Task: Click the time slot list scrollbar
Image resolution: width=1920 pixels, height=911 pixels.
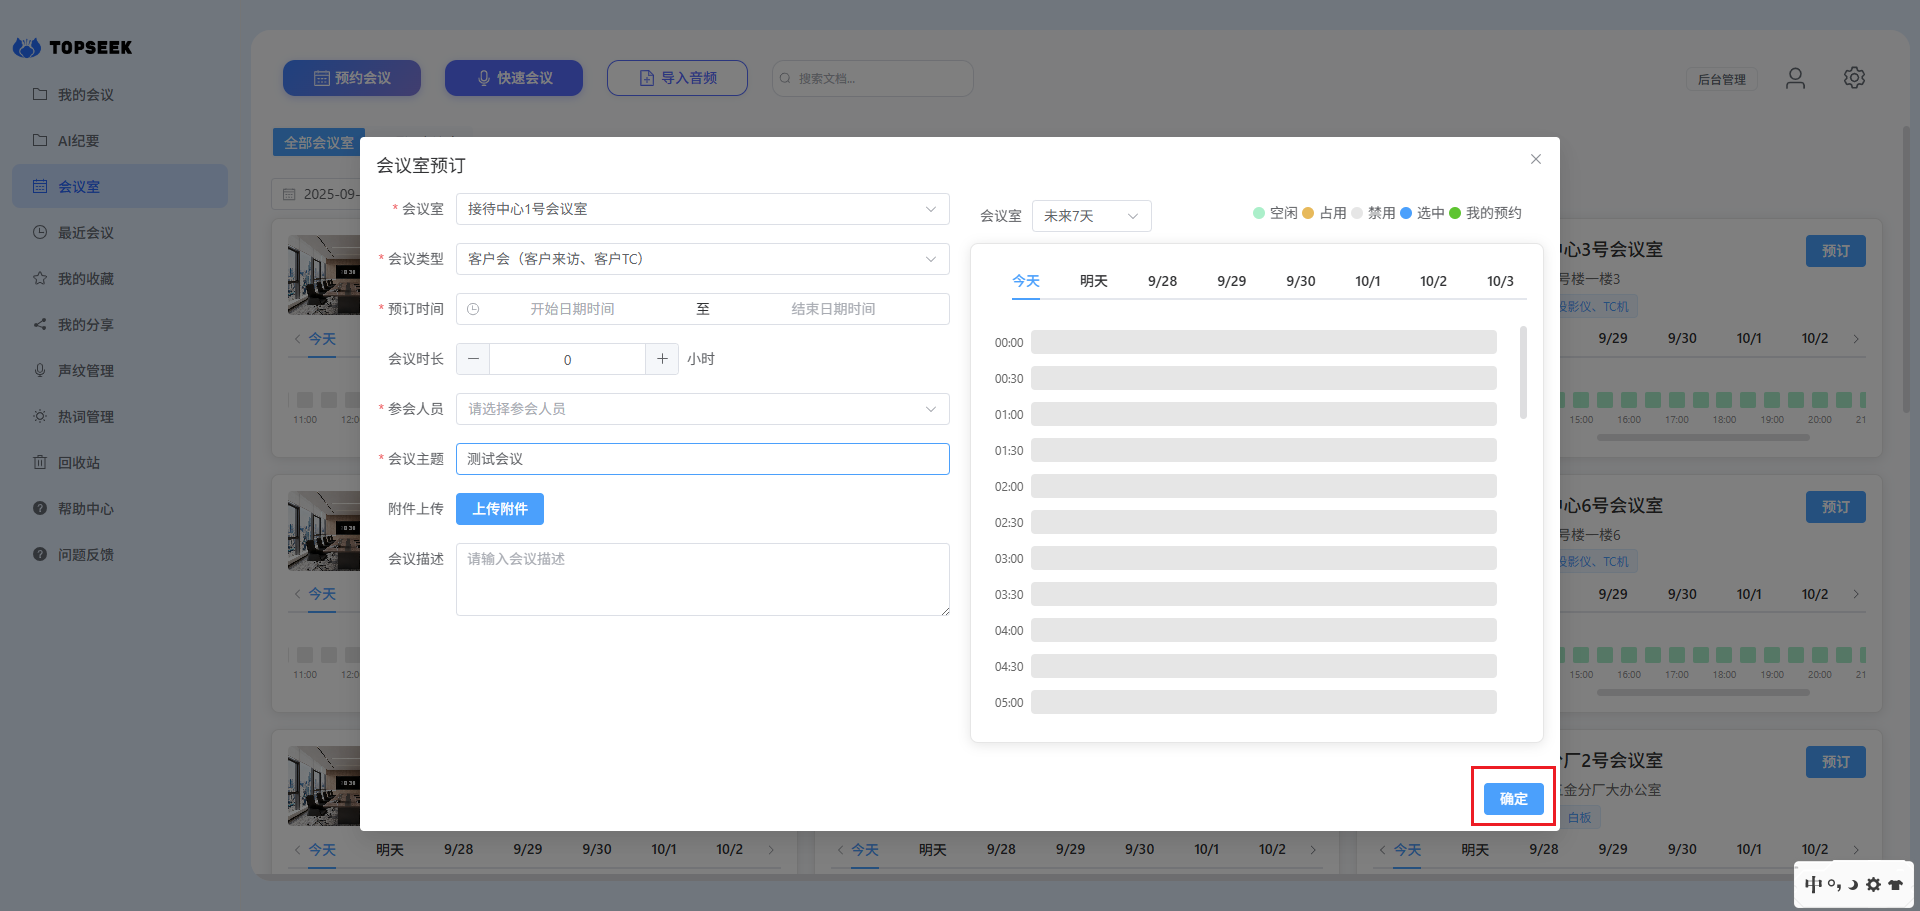Action: [x=1523, y=372]
